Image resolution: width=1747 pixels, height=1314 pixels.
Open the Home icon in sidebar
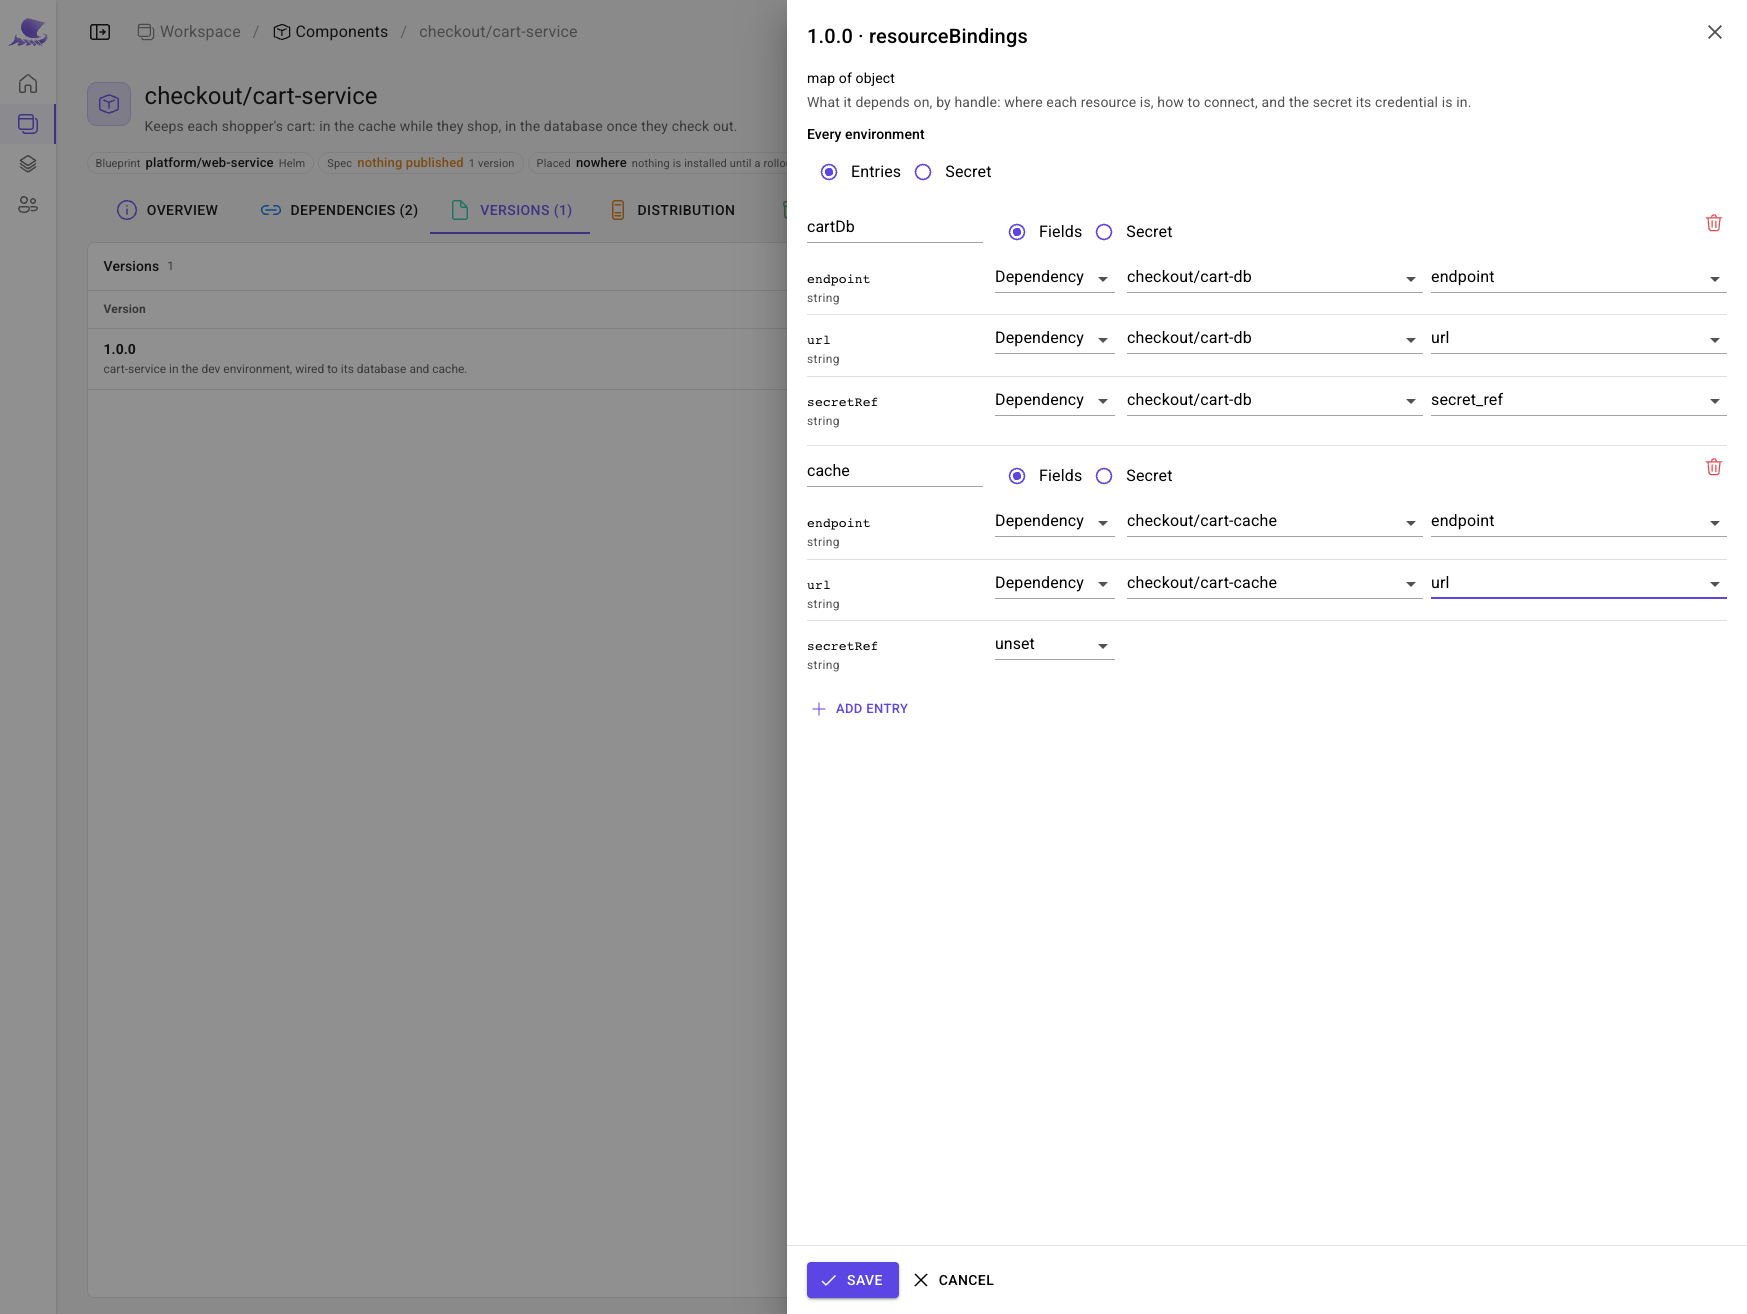tap(28, 84)
